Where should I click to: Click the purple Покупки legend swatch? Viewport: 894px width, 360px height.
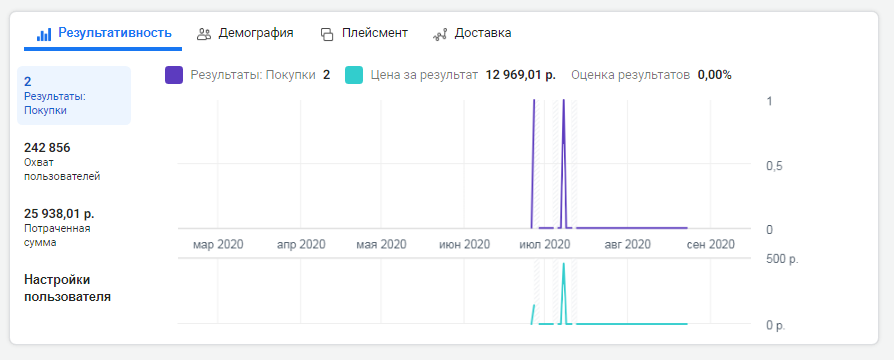174,75
